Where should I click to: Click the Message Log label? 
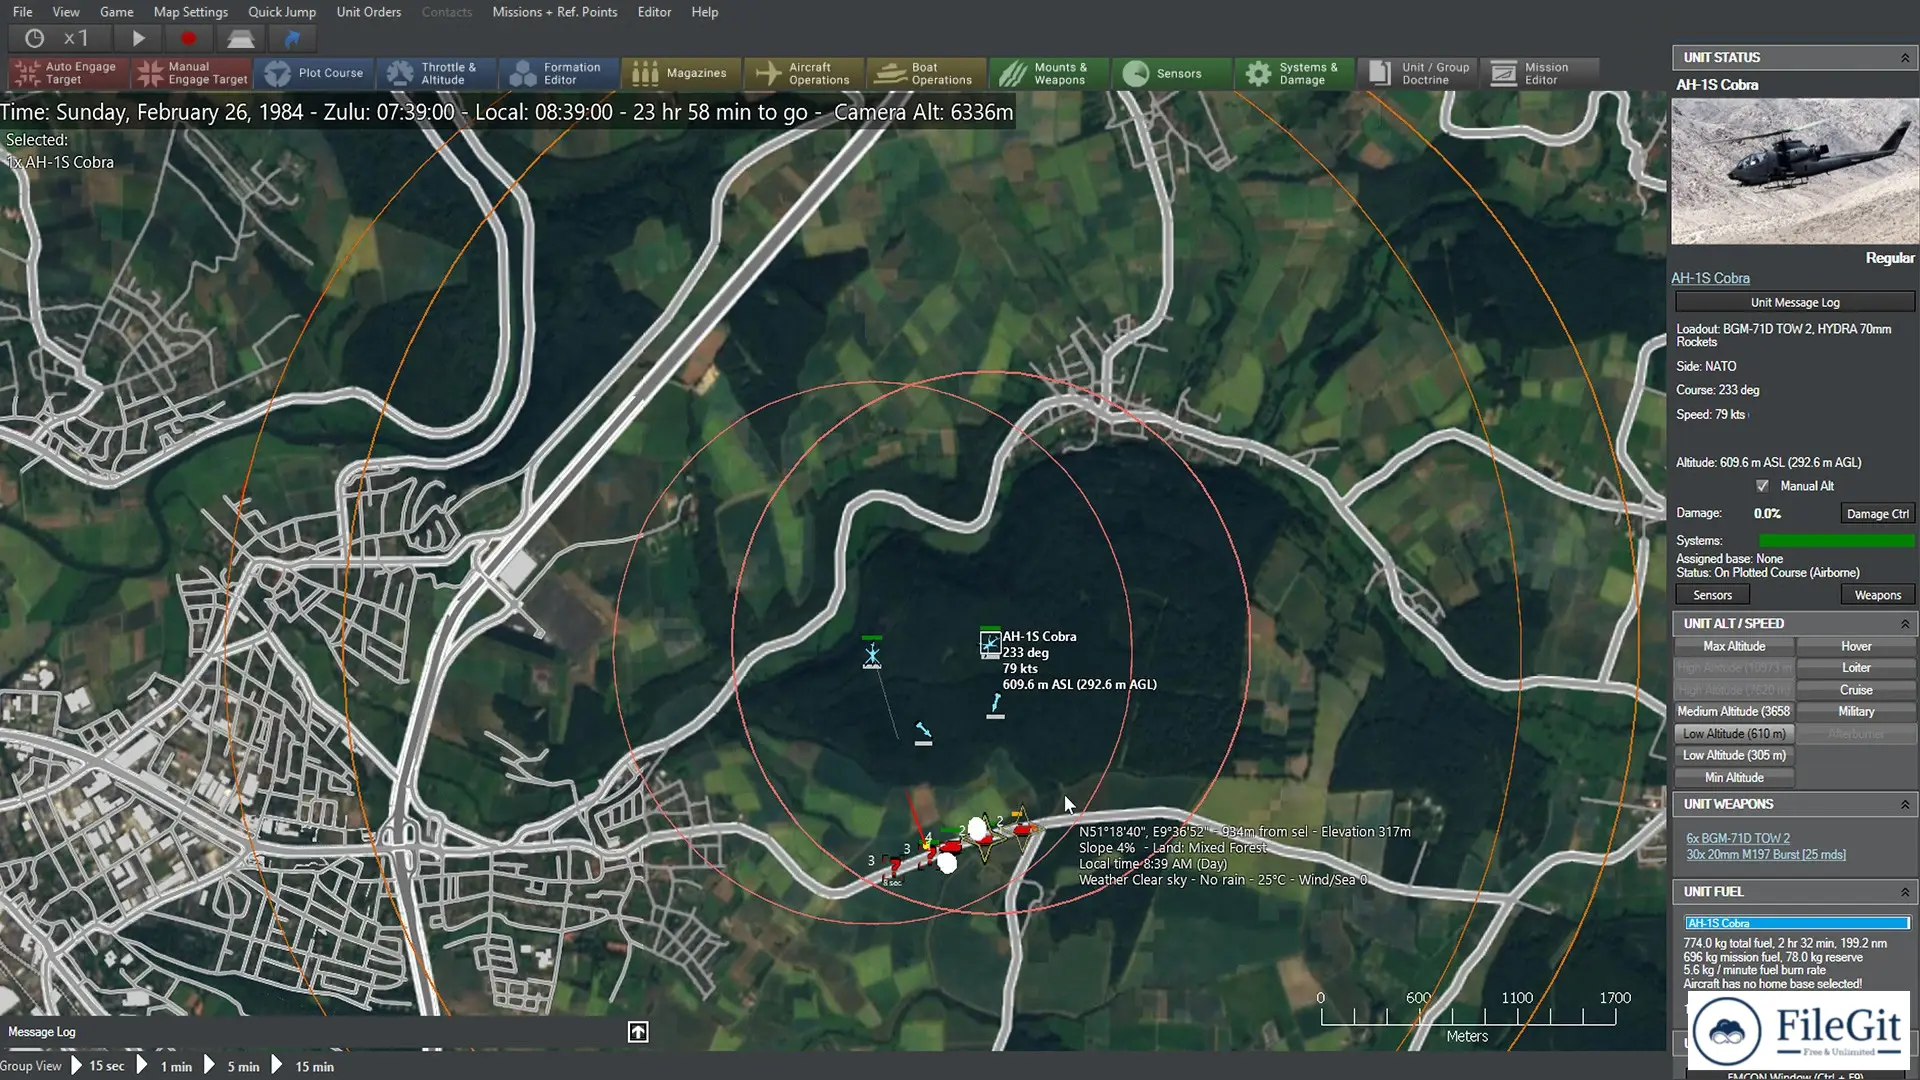(x=42, y=1032)
